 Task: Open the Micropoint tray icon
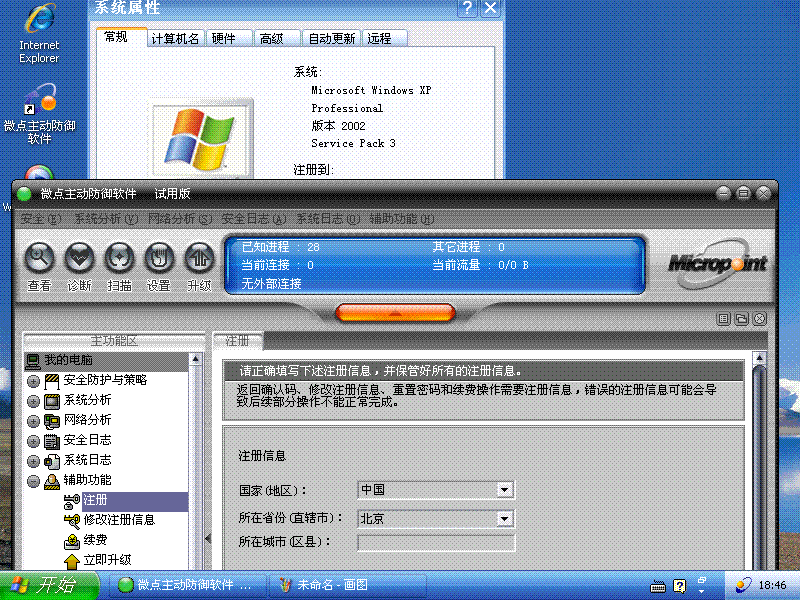(743, 585)
